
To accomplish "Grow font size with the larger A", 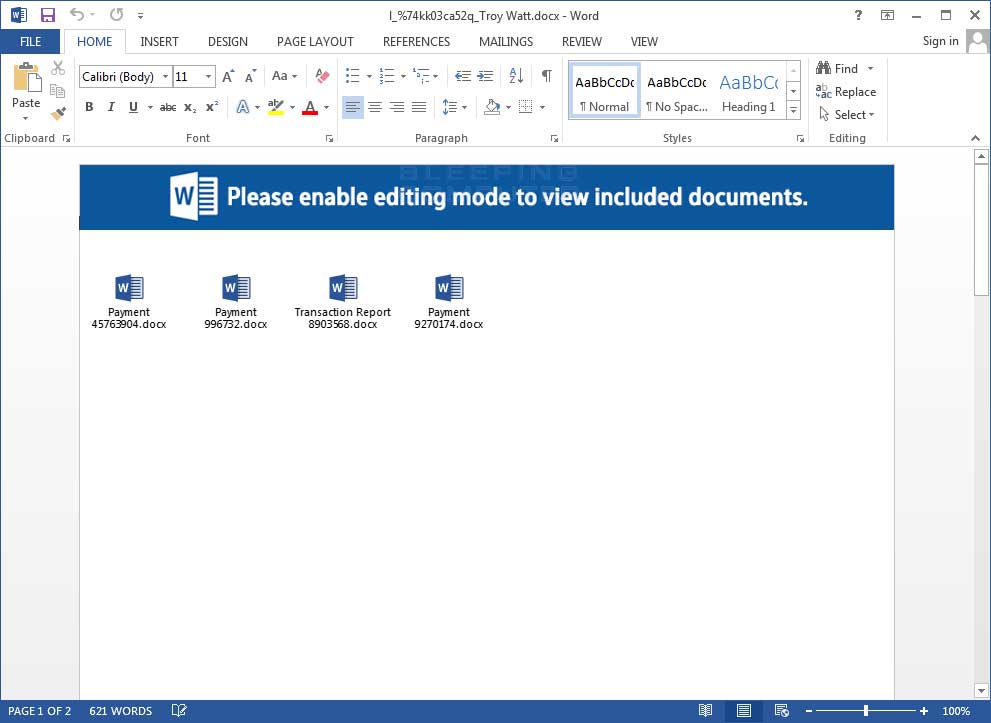I will click(228, 76).
